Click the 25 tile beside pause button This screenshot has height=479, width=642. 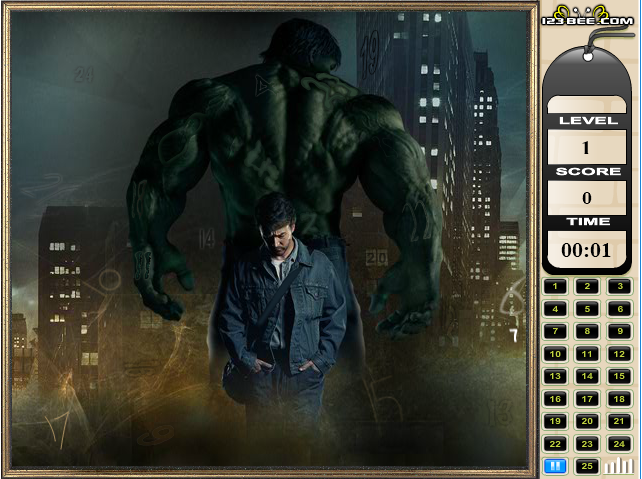point(587,466)
